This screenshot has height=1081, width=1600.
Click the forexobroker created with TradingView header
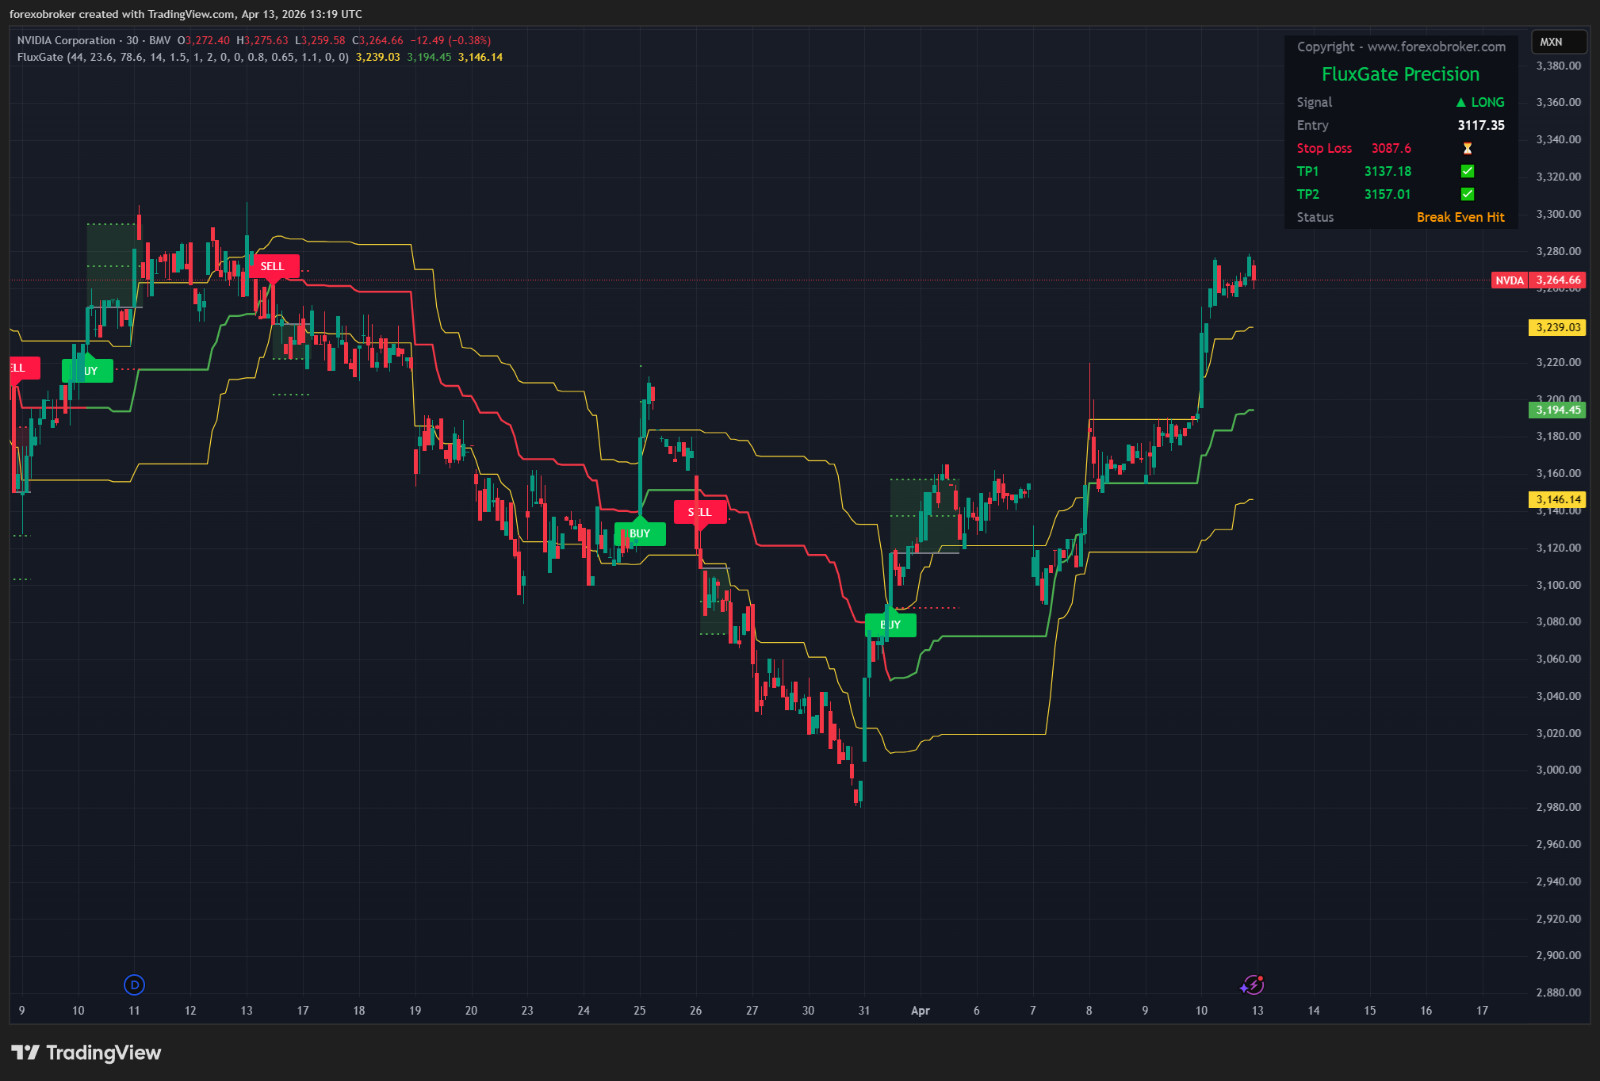point(186,14)
